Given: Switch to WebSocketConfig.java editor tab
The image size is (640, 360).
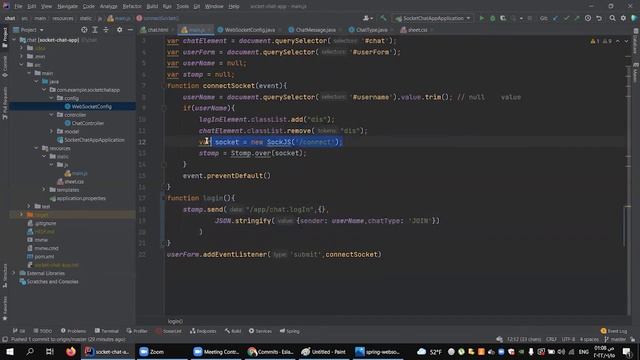Looking at the screenshot, I should pos(247,30).
